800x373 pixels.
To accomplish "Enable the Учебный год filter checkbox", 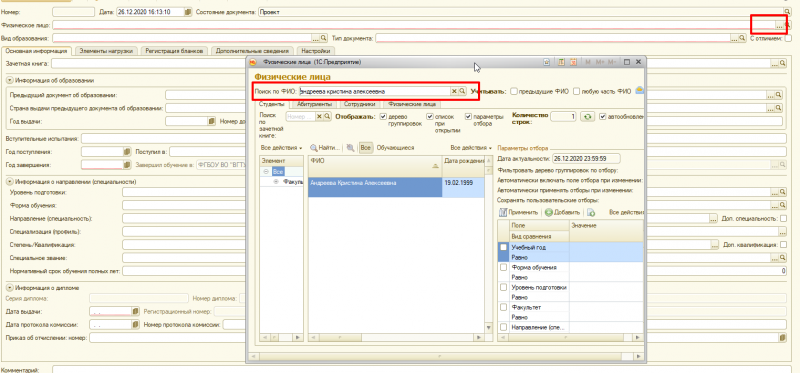I will (504, 247).
